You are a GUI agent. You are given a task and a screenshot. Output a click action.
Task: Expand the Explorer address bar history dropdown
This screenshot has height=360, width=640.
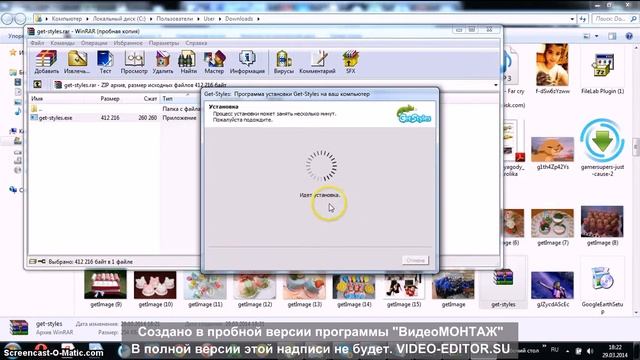572,19
